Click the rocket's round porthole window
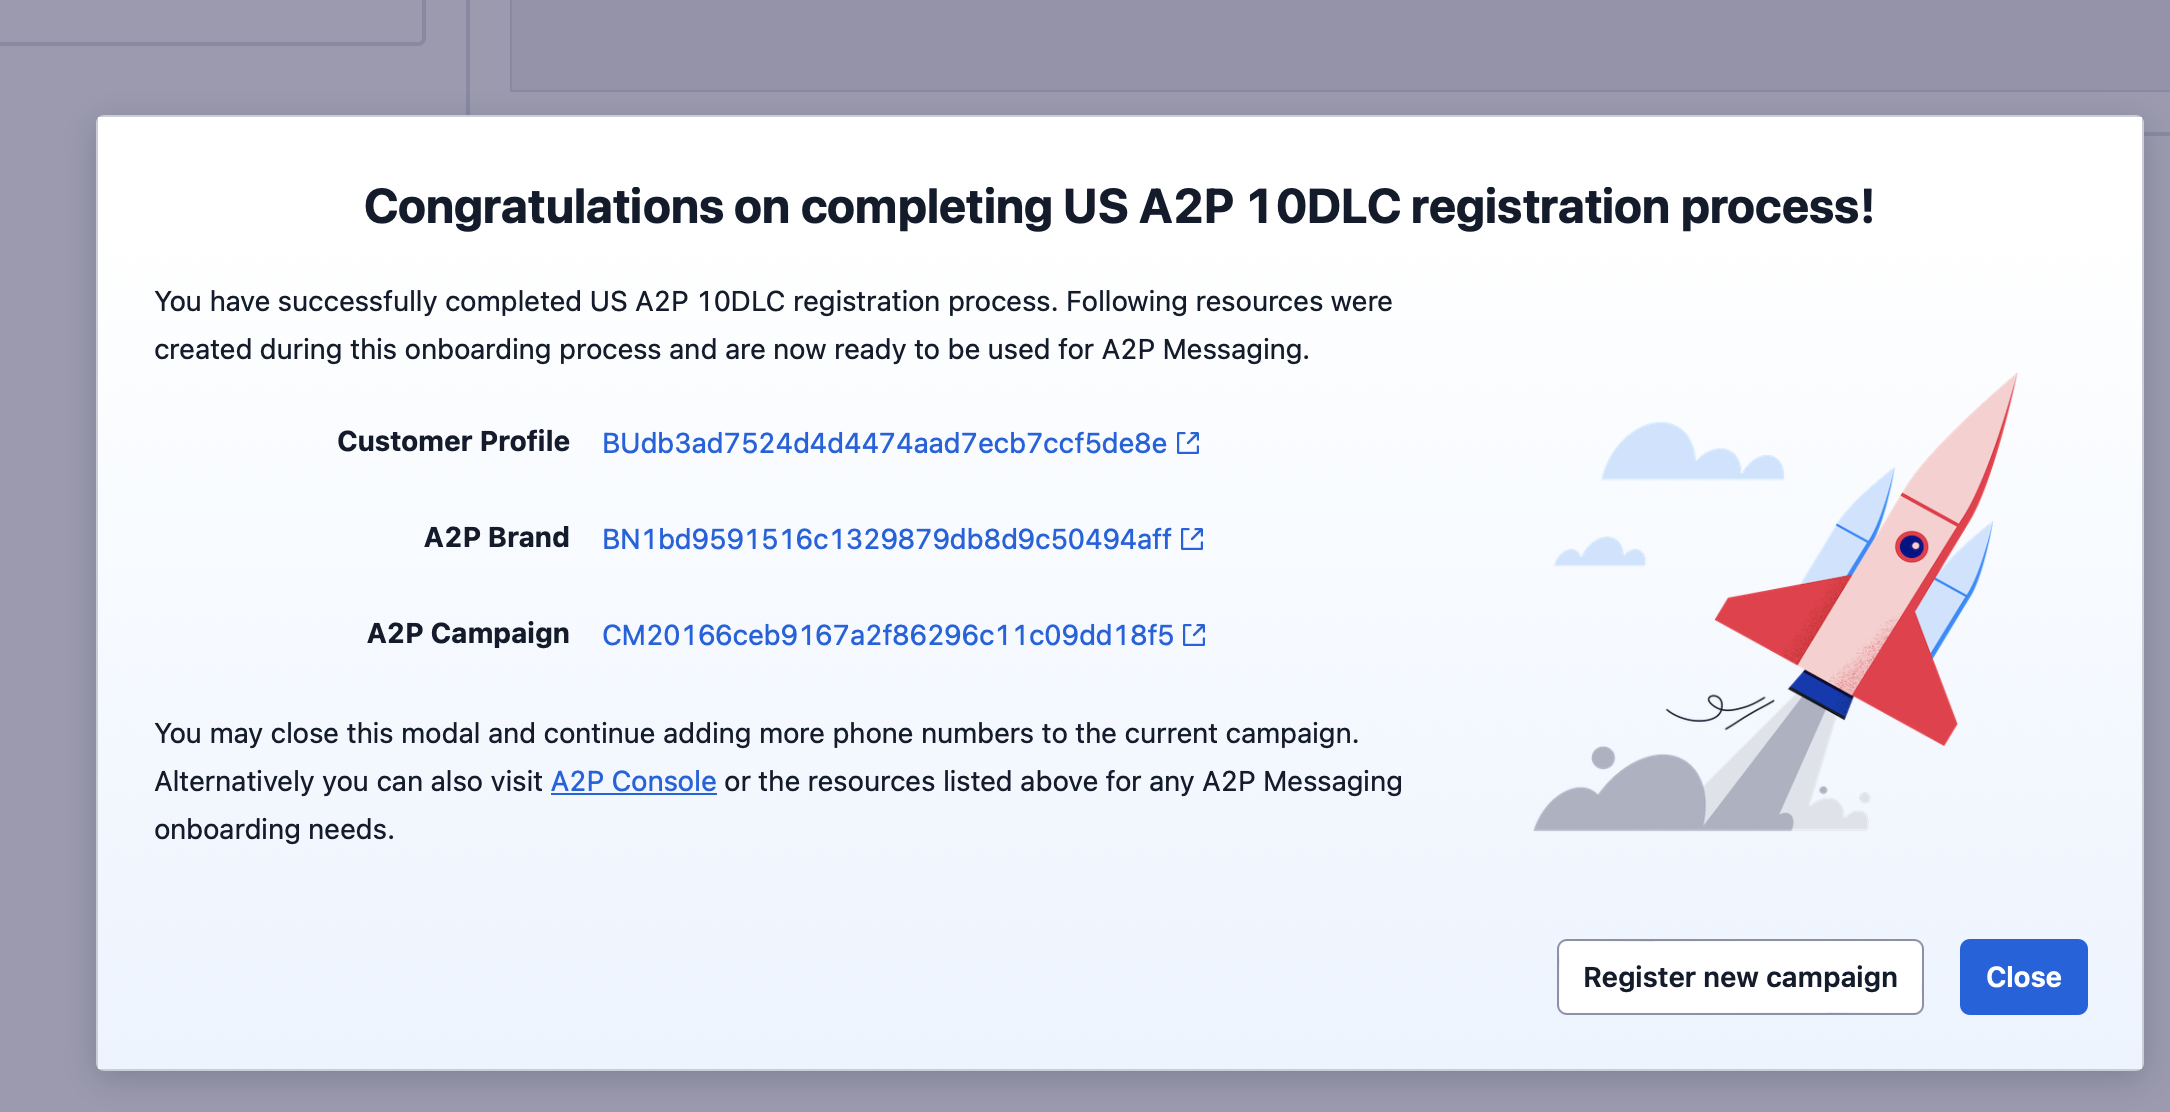This screenshot has width=2170, height=1112. coord(1911,547)
